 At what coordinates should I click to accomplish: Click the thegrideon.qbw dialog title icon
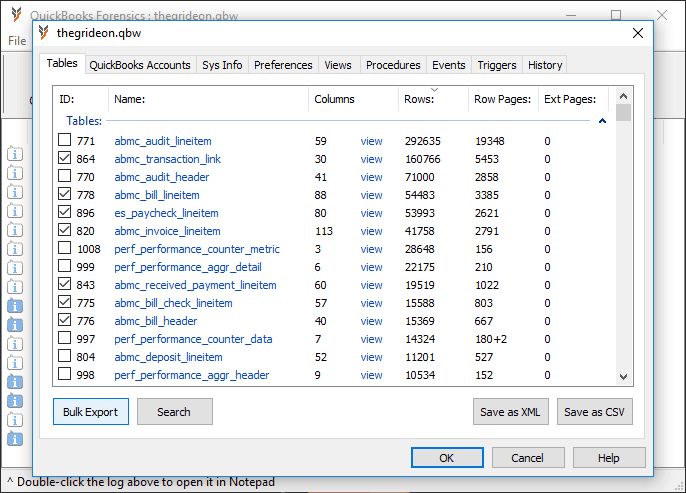pyautogui.click(x=44, y=33)
